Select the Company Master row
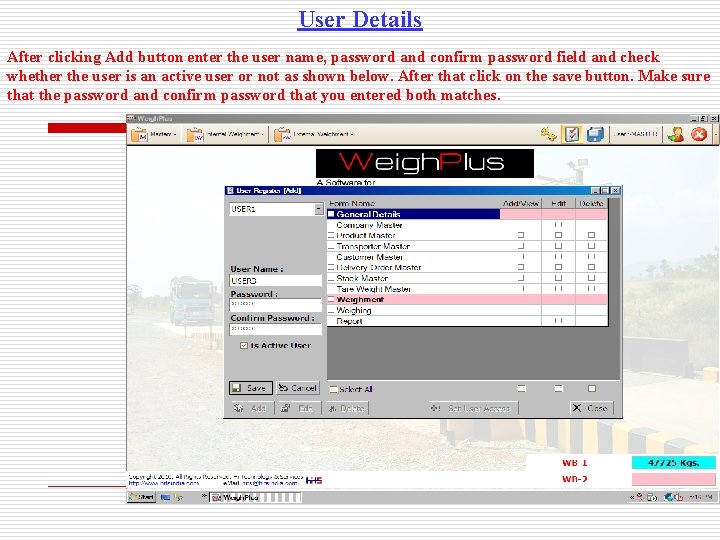Viewport: 720px width, 540px height. pos(467,225)
